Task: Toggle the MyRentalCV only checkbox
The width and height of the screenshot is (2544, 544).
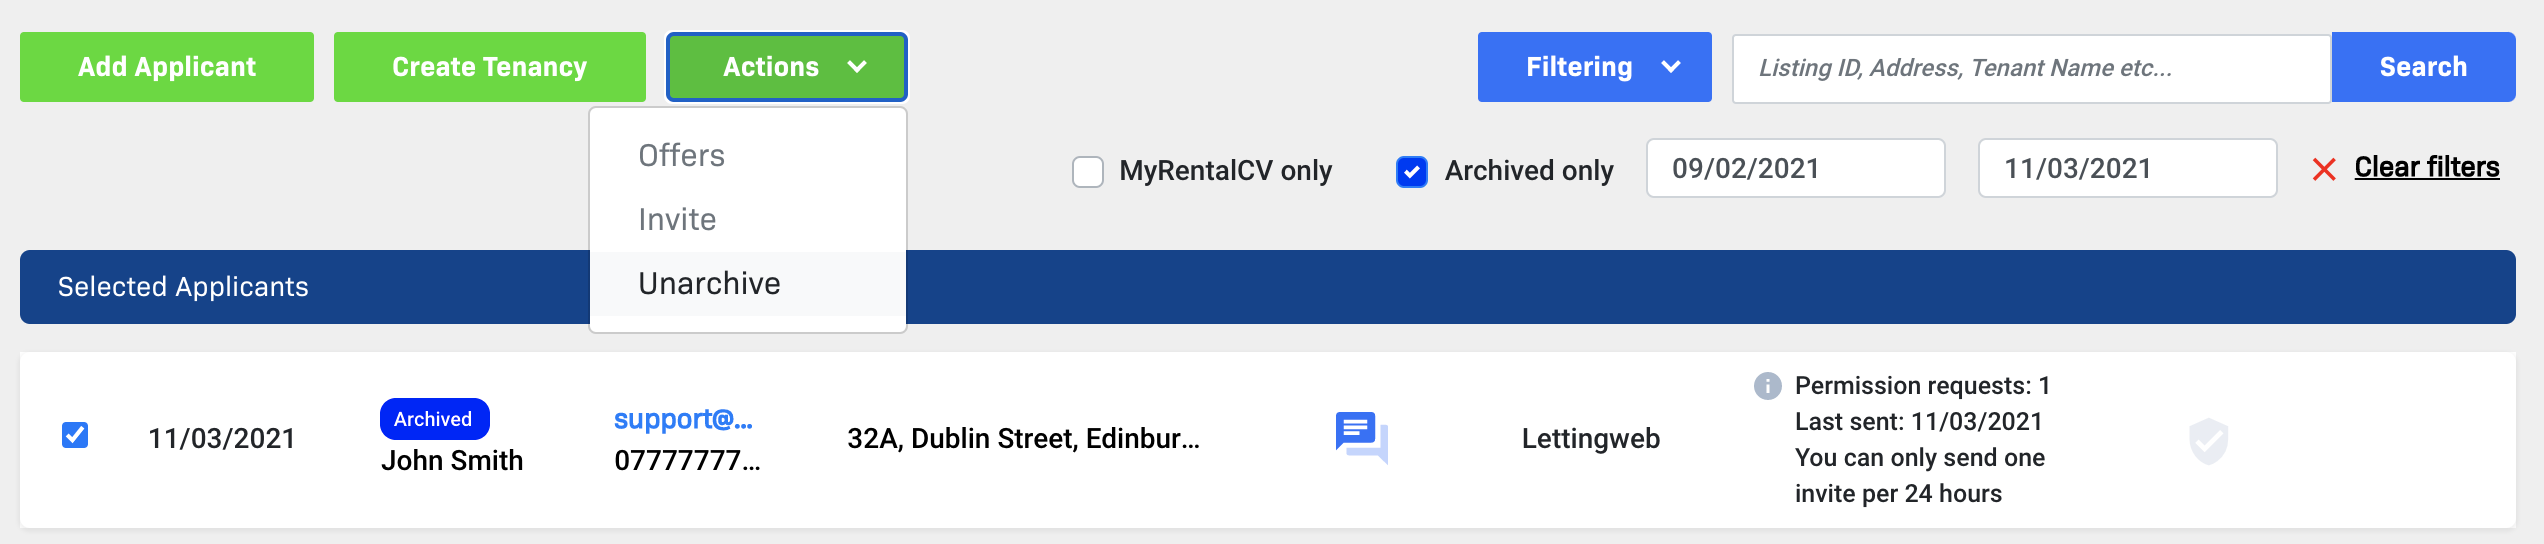Action: tap(1088, 171)
